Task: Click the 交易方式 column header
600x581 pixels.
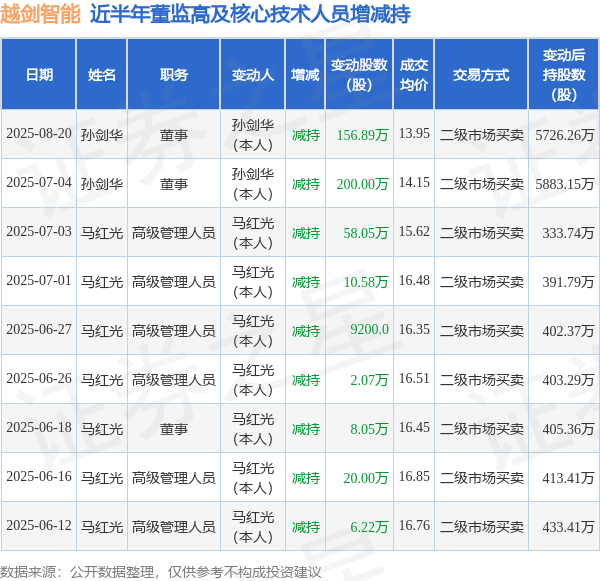Action: [481, 75]
